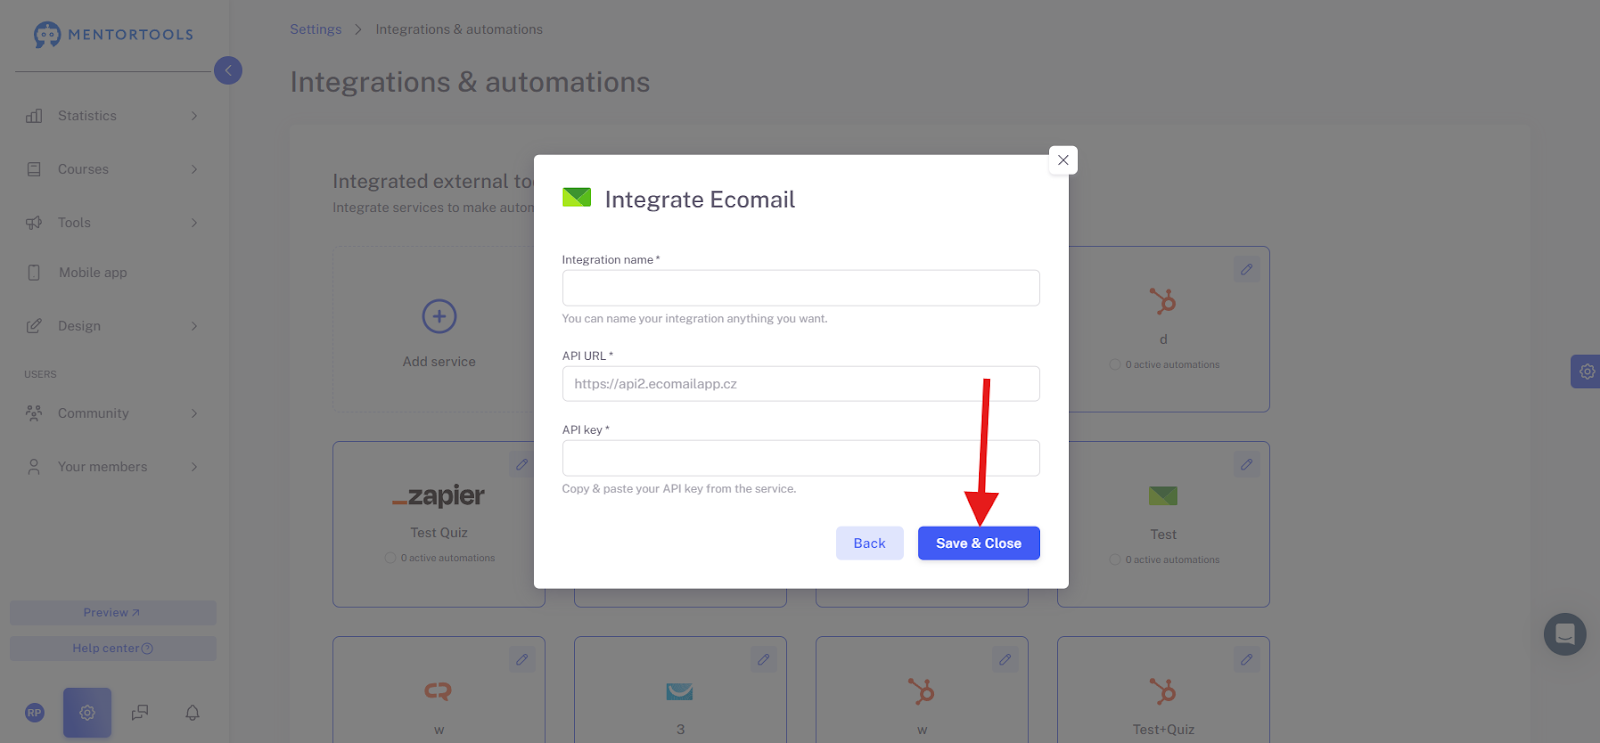This screenshot has width=1600, height=743.
Task: Click the RP user avatar
Action: 35,713
